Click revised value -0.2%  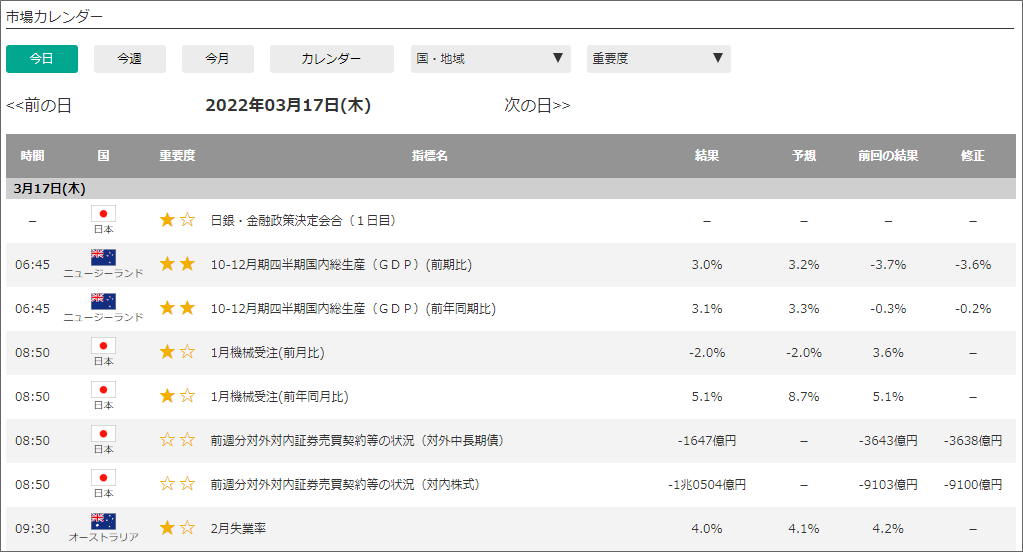(x=973, y=309)
